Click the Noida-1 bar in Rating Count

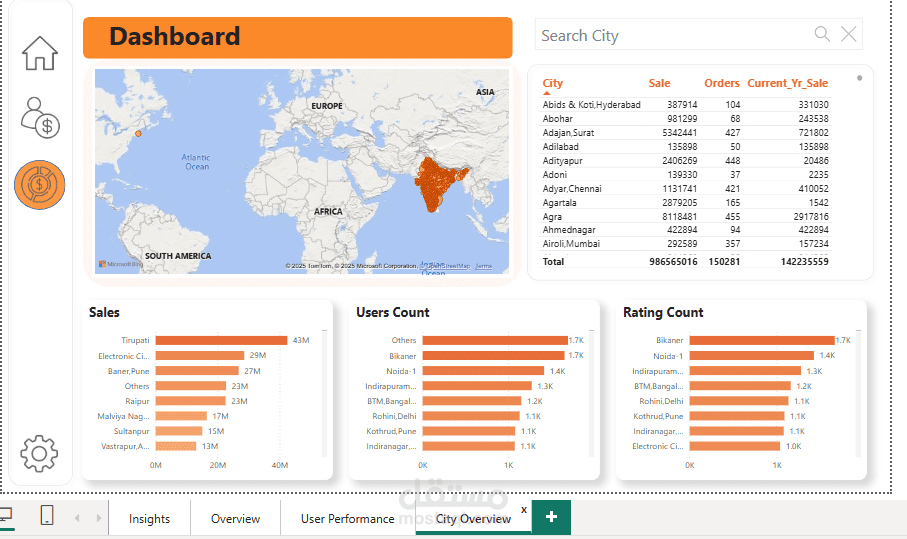[752, 355]
